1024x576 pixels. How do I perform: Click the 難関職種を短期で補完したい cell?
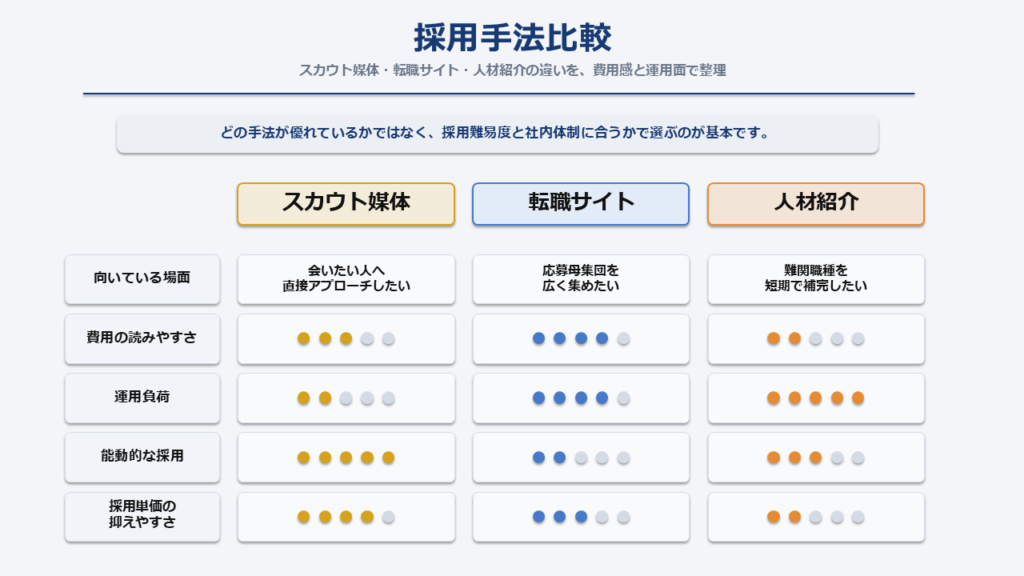816,279
